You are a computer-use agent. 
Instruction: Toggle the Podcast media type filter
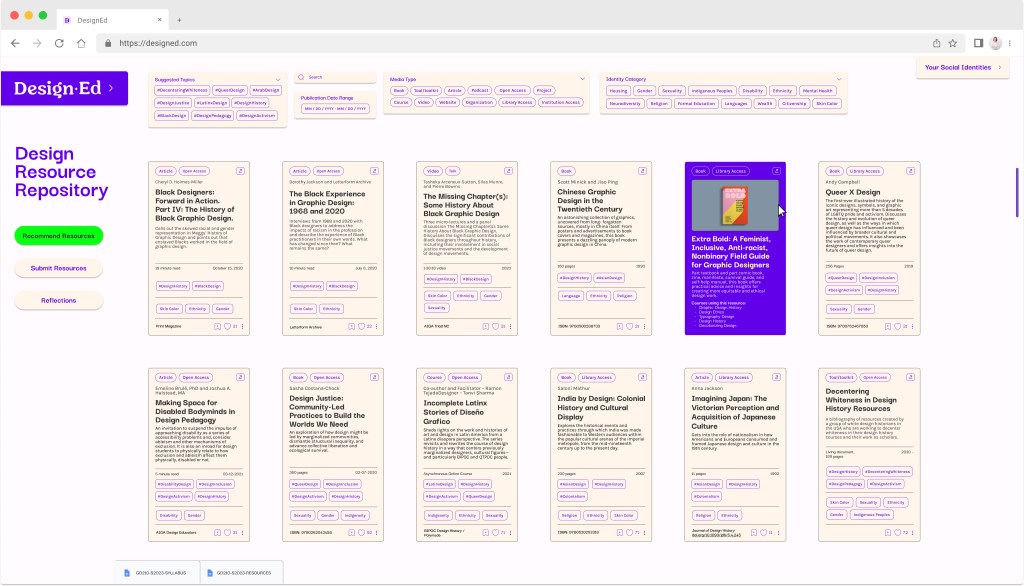coord(479,90)
